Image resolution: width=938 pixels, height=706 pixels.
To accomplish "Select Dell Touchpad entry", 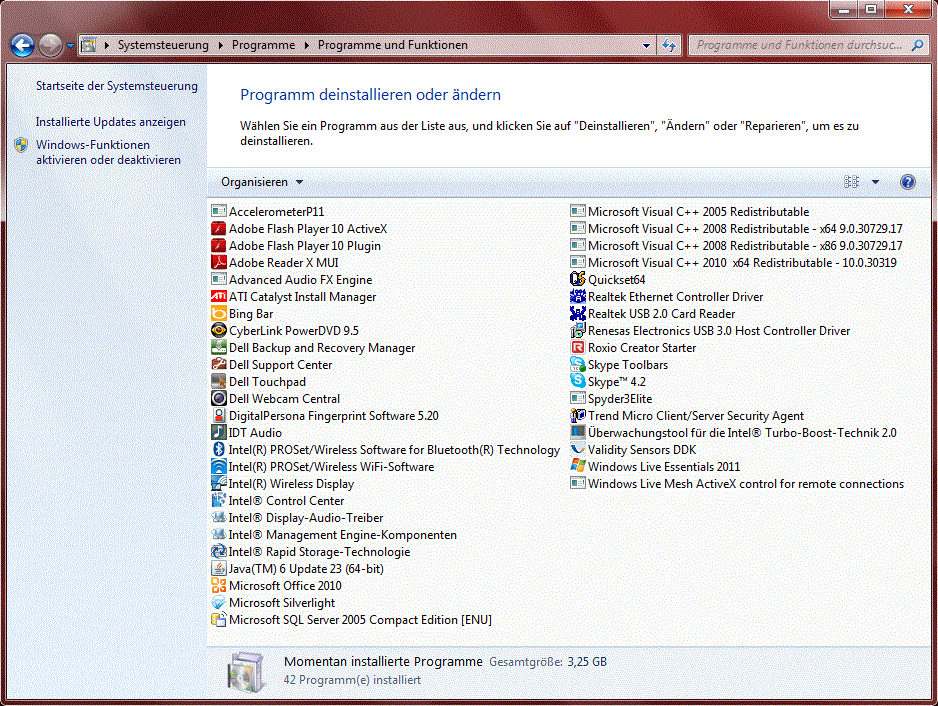I will coord(258,382).
